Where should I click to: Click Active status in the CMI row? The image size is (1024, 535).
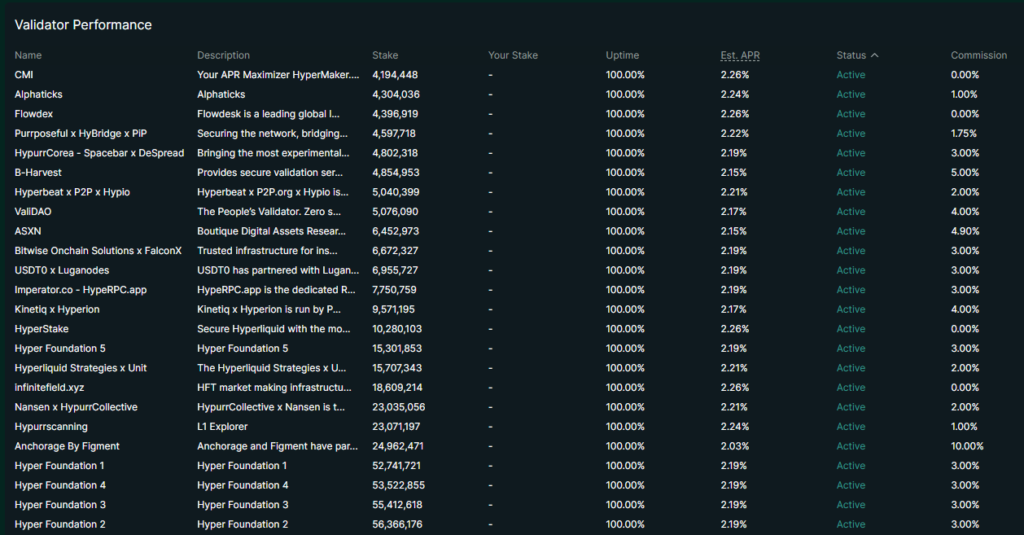point(851,75)
